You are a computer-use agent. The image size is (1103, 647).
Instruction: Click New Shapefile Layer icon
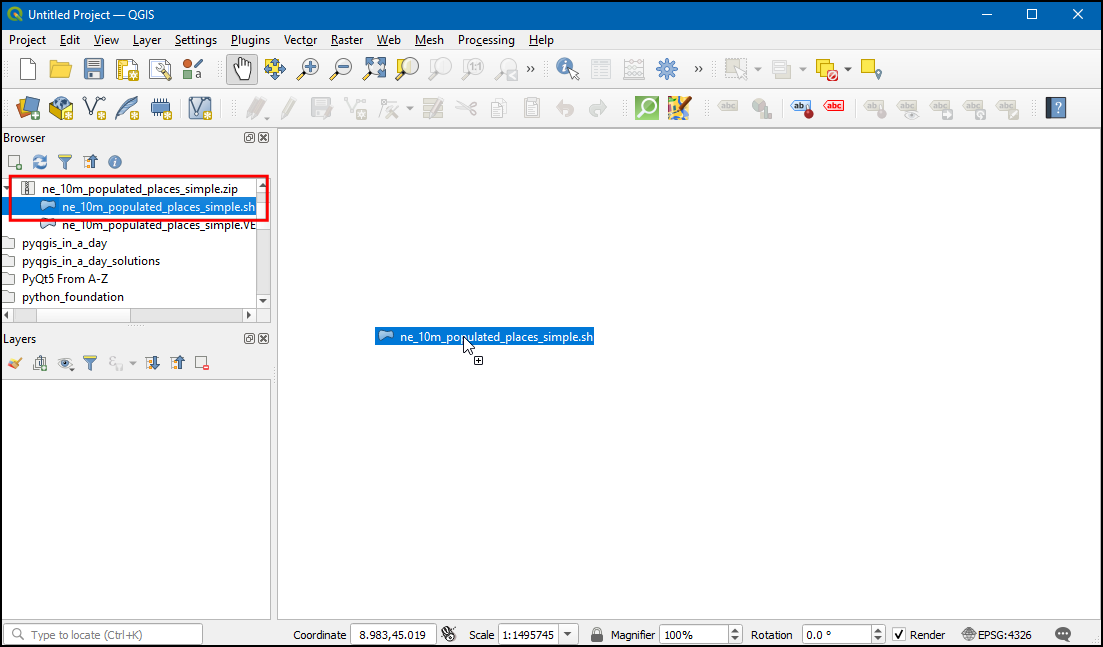(x=94, y=107)
